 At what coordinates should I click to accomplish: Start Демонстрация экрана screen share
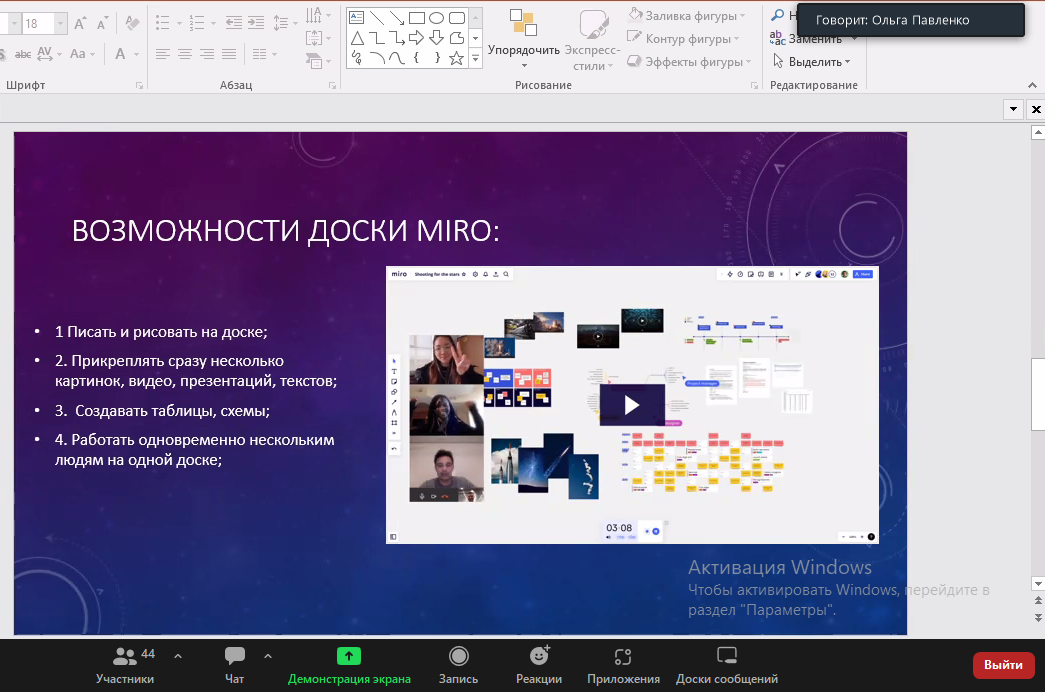tap(349, 665)
